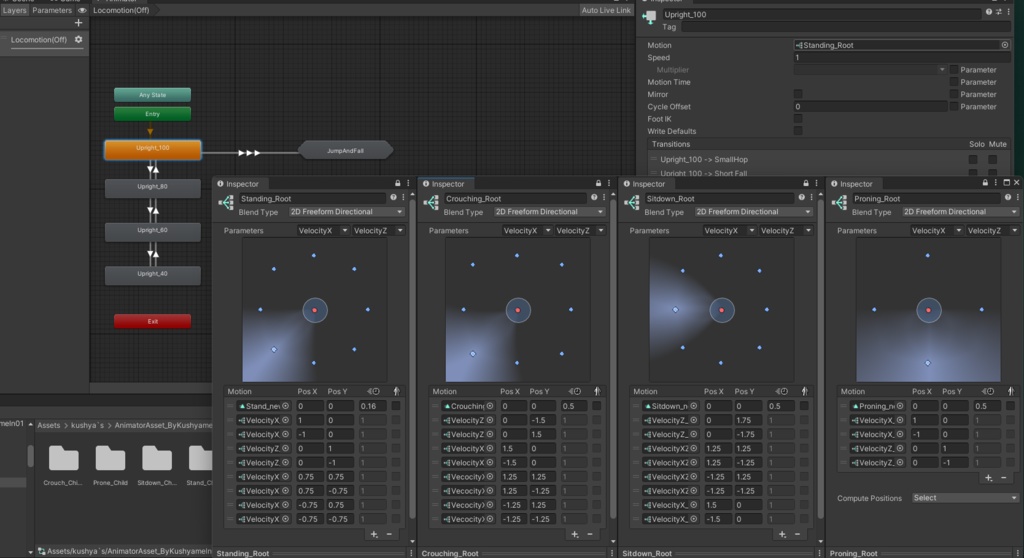Open picker for Proning motion clip
This screenshot has width=1024, height=558.
click(x=899, y=406)
